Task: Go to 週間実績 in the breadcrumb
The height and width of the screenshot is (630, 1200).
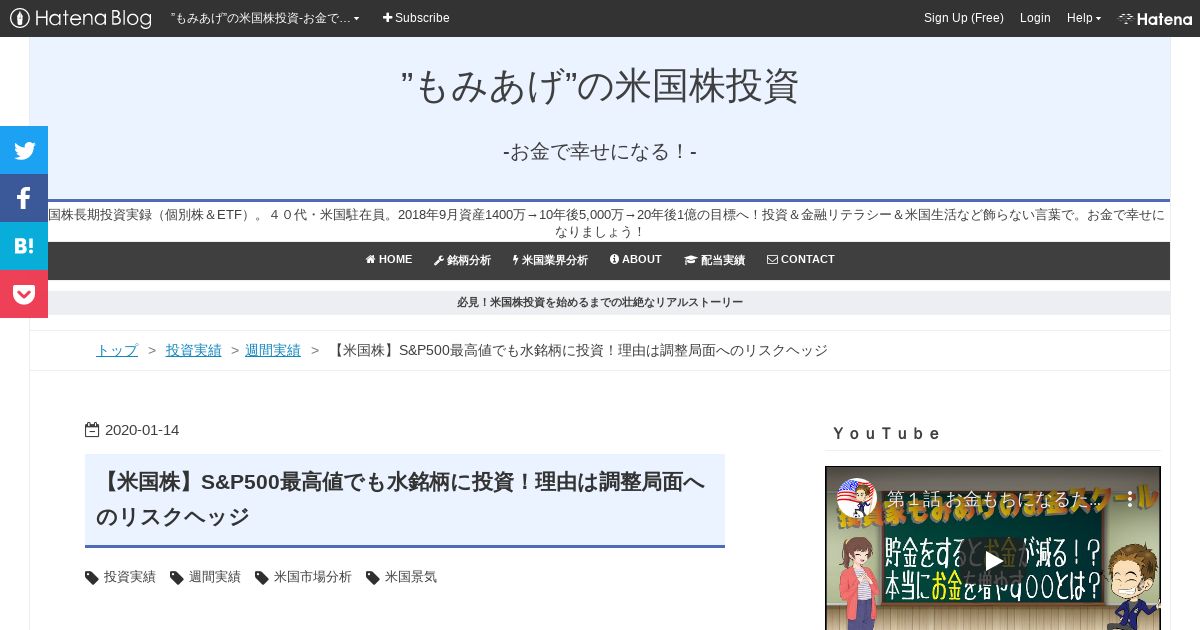Action: pos(273,350)
